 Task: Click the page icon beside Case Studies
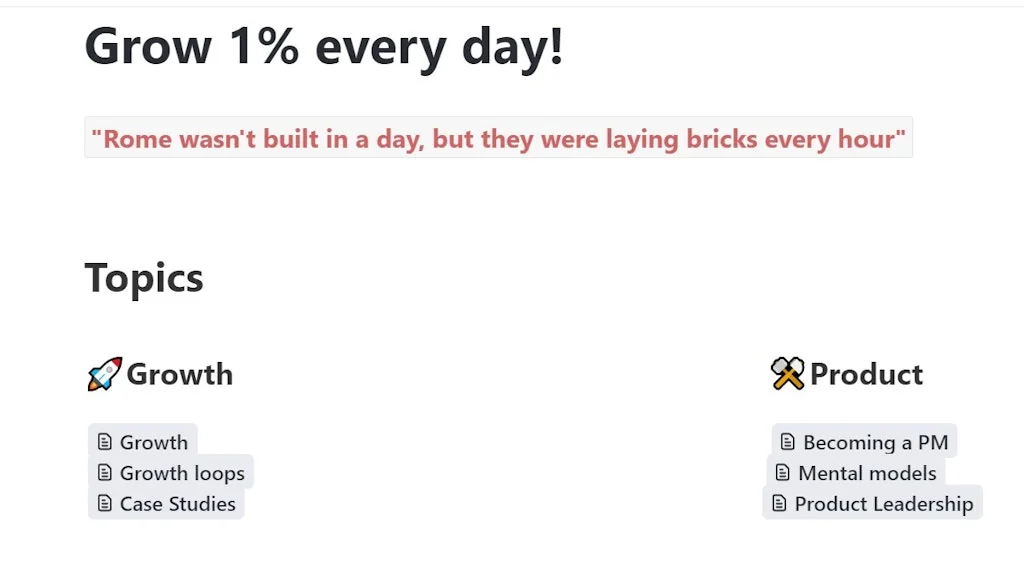tap(104, 504)
